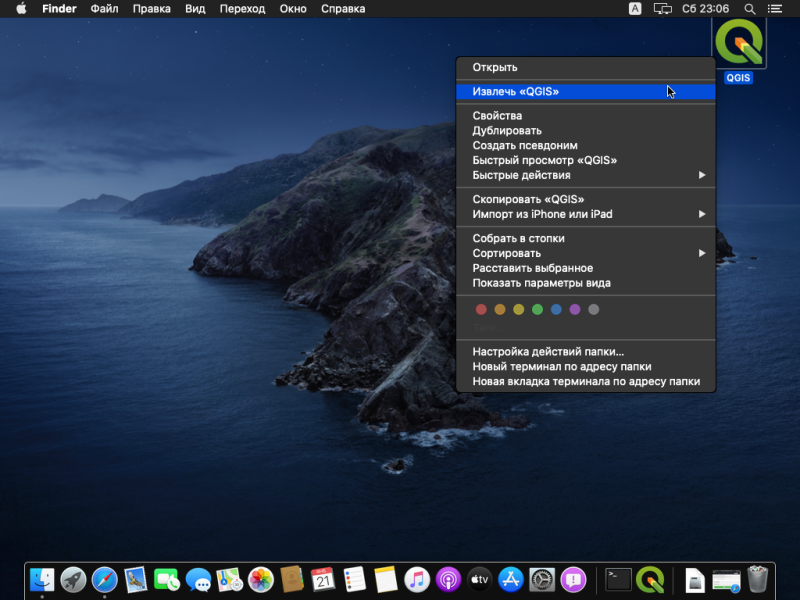Apply the green tag color
This screenshot has width=800, height=600.
pos(537,309)
